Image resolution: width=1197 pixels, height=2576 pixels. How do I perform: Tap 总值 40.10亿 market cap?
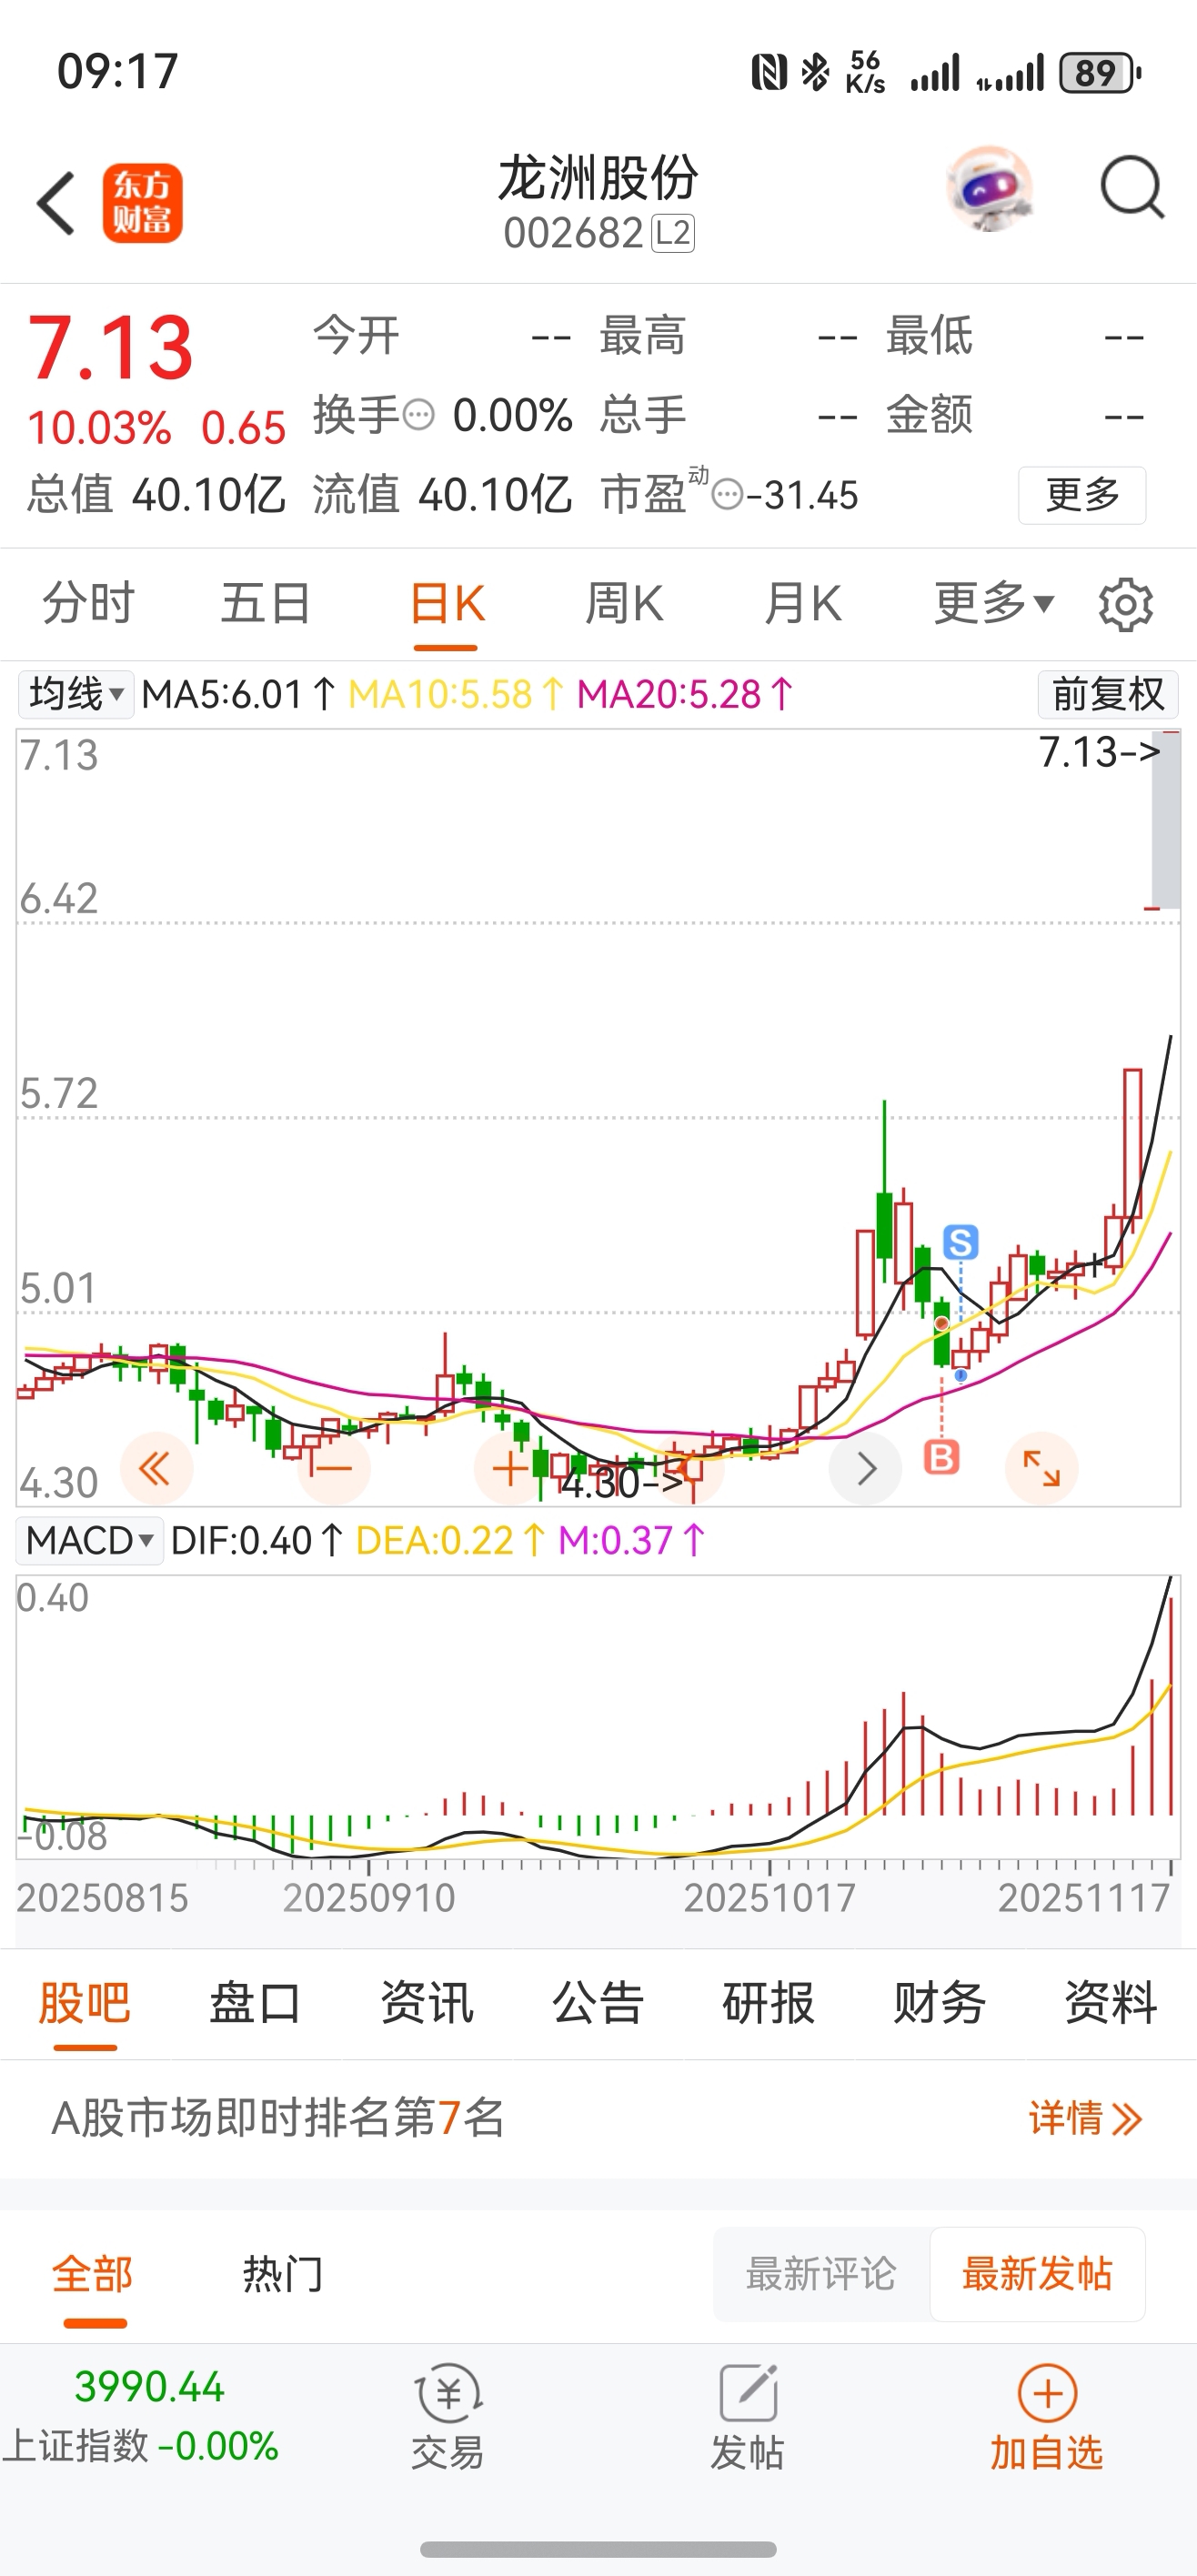[x=156, y=494]
